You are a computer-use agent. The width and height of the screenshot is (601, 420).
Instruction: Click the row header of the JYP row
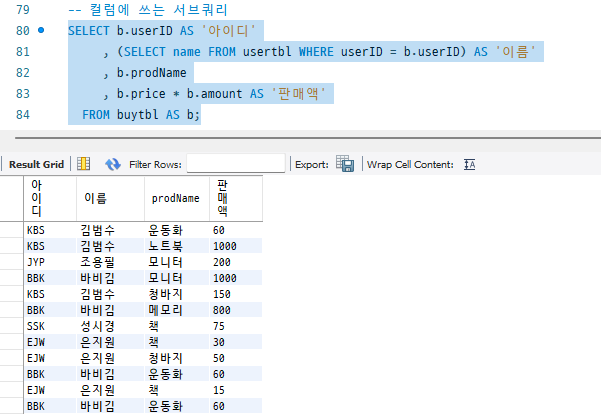coord(11,262)
